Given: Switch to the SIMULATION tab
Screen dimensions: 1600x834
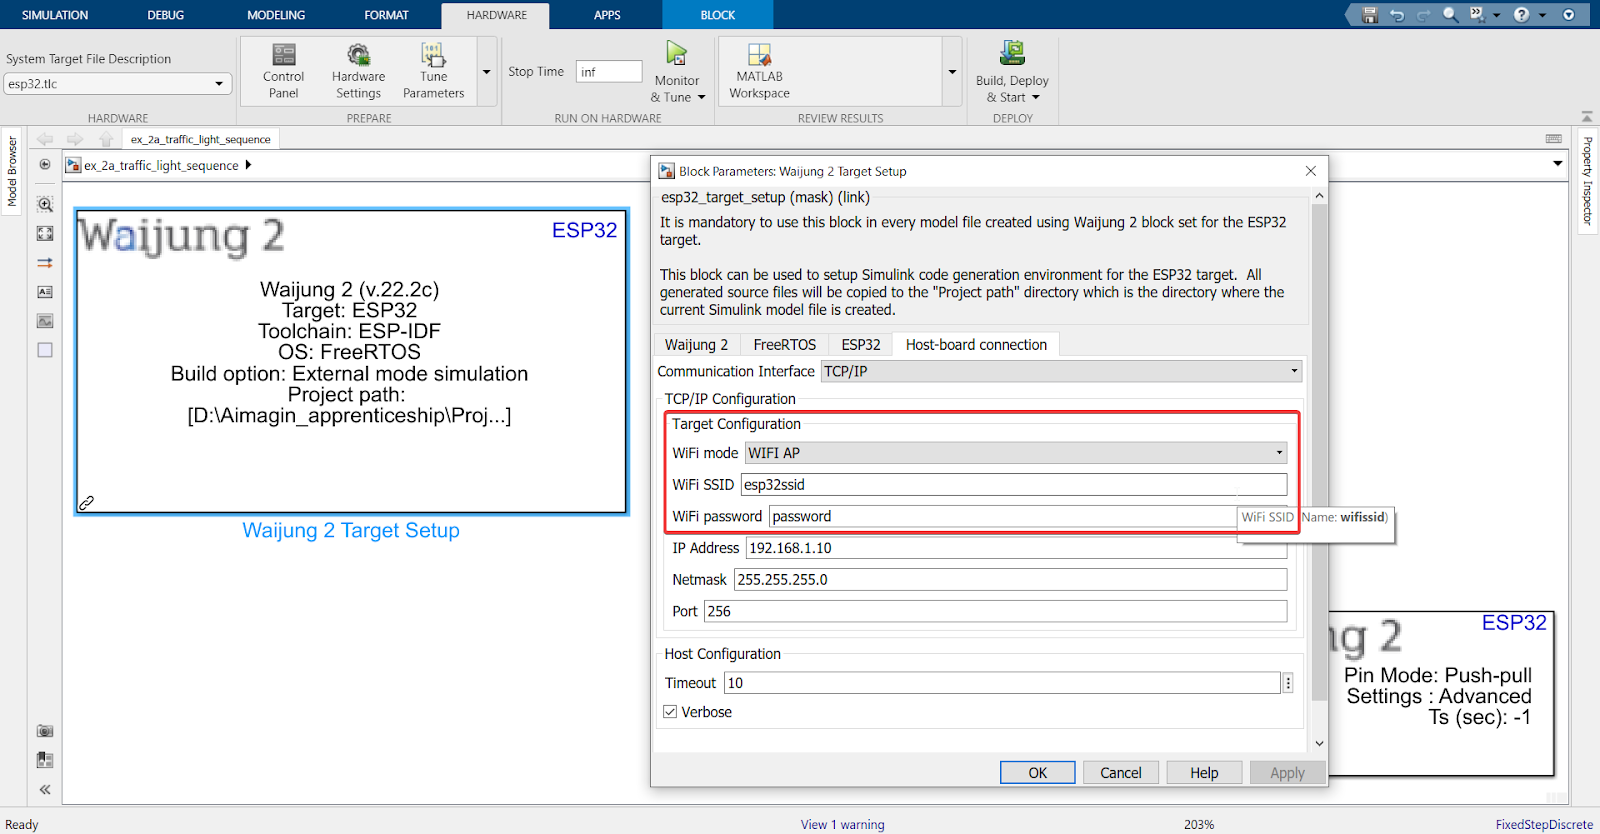Looking at the screenshot, I should (55, 15).
